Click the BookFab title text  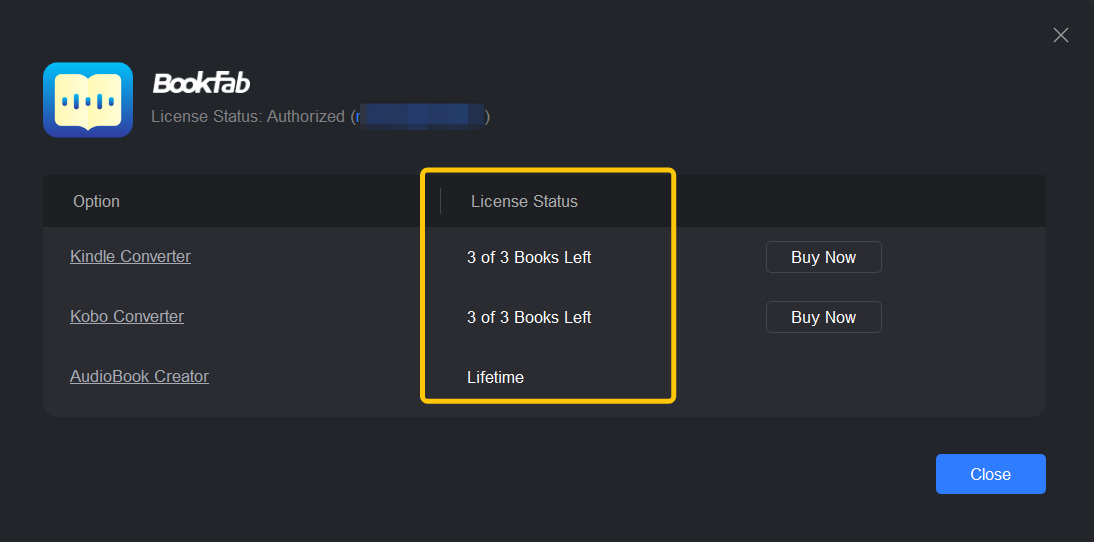(x=201, y=83)
